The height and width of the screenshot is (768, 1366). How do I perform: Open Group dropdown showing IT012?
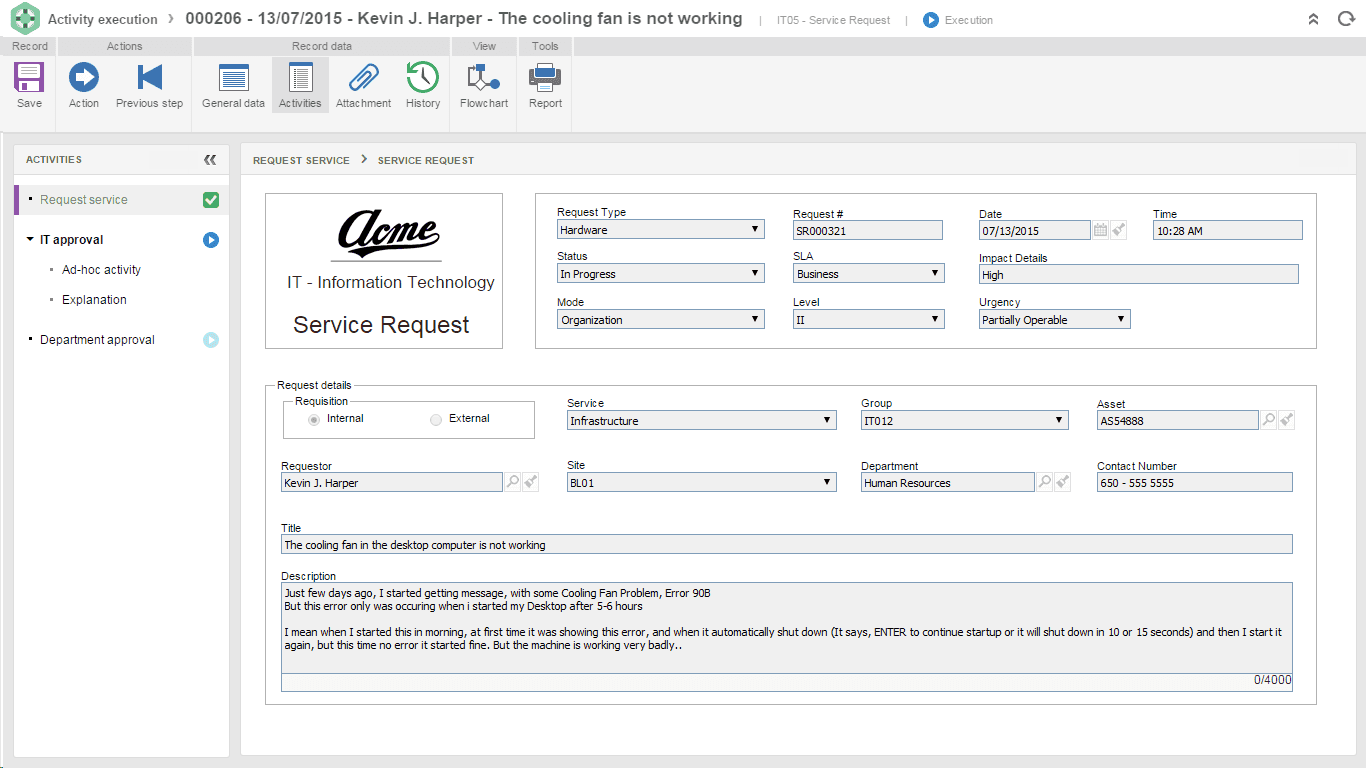pos(965,421)
